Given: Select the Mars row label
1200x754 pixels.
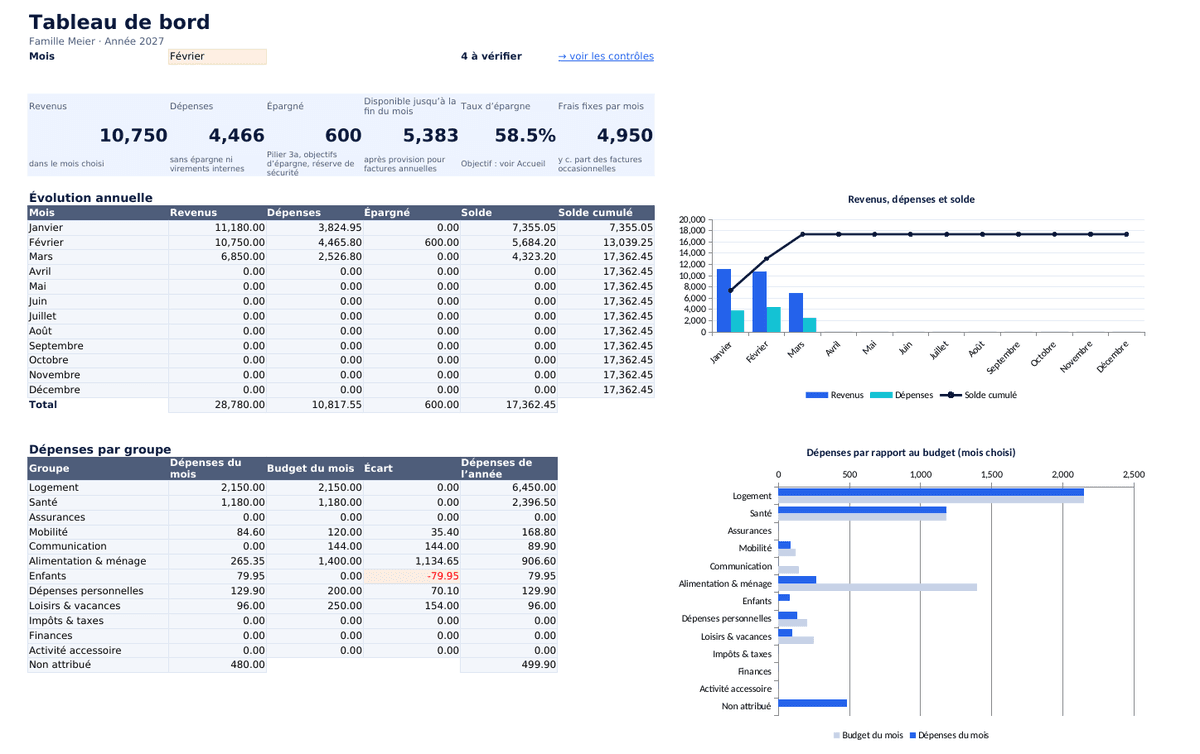Looking at the screenshot, I should 98,257.
